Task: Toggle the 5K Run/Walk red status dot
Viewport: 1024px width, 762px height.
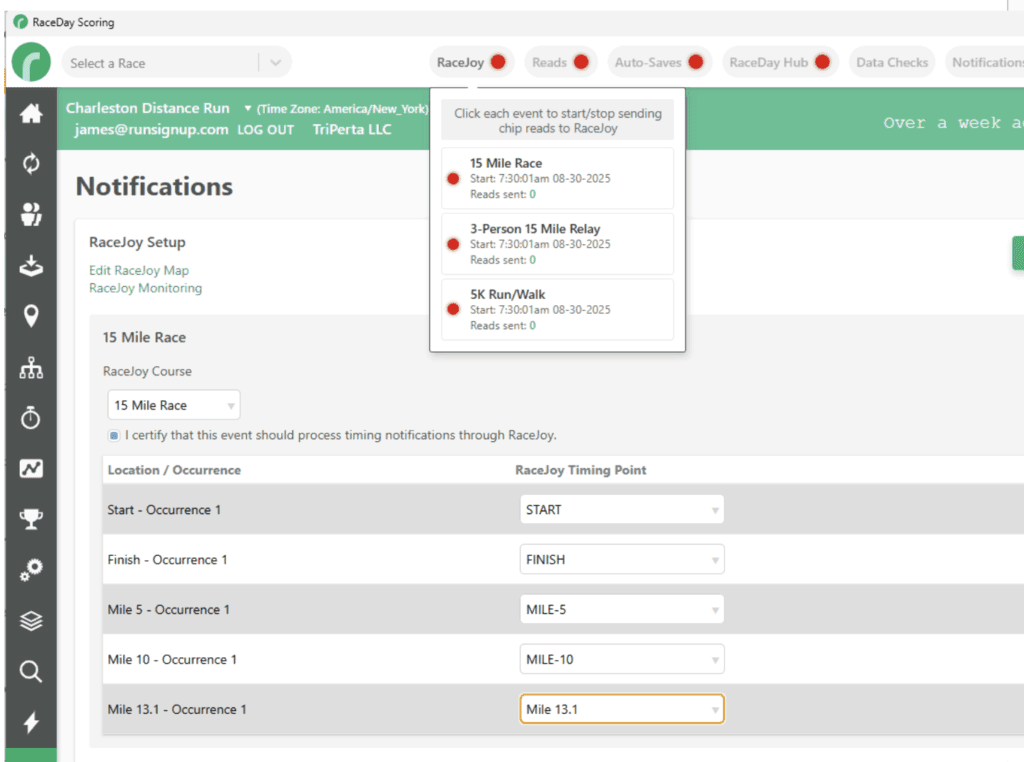Action: (453, 310)
